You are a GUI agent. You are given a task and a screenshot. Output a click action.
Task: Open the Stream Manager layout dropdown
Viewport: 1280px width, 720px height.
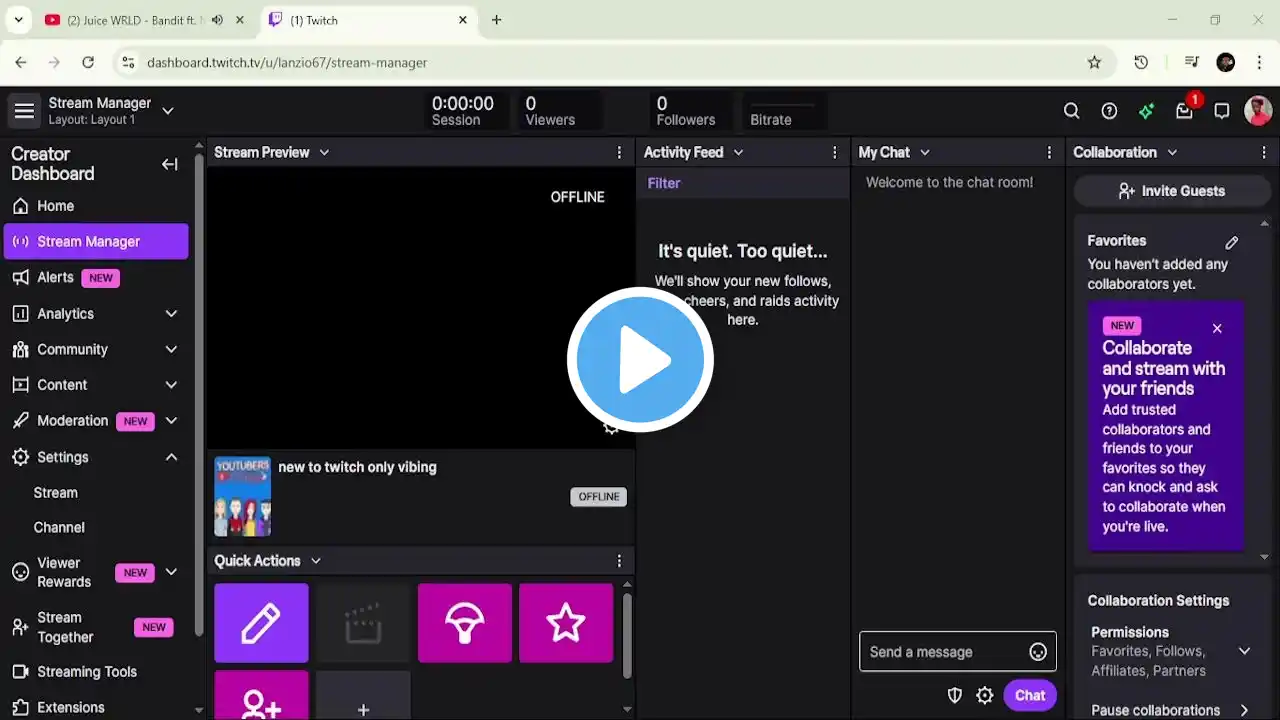168,111
